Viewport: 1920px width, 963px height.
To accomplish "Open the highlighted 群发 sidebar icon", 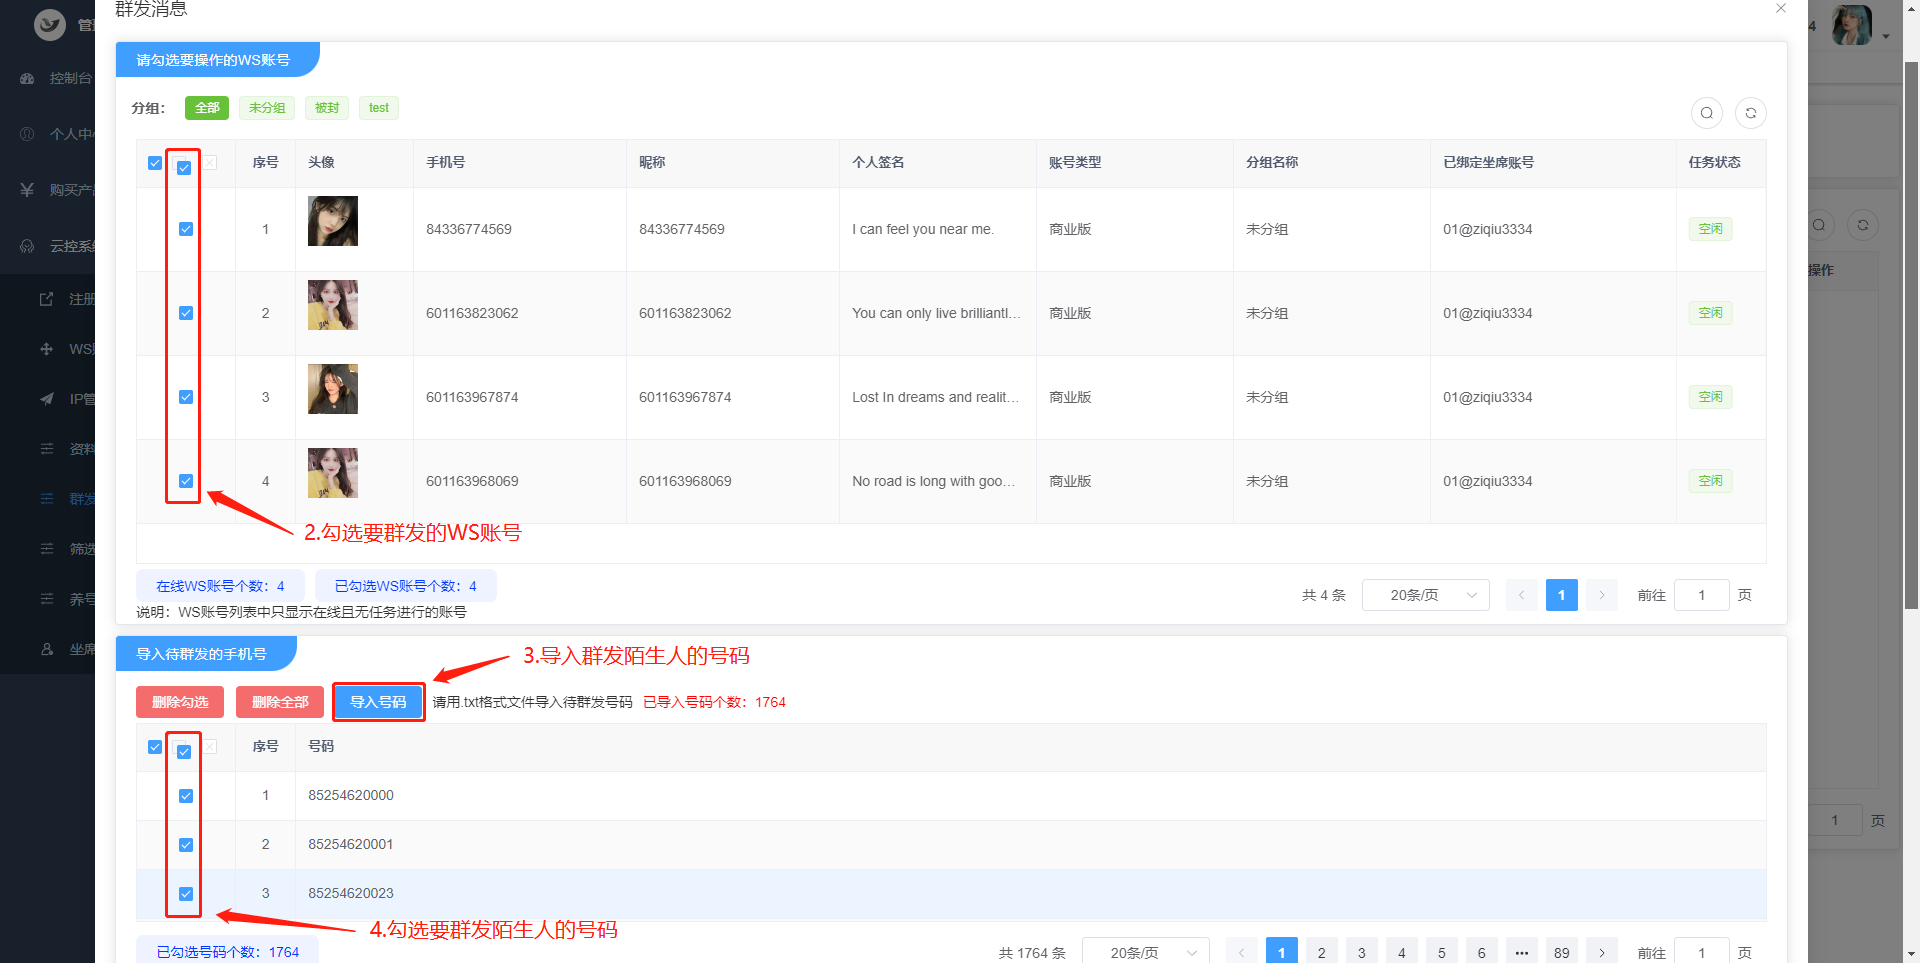I will [x=46, y=499].
